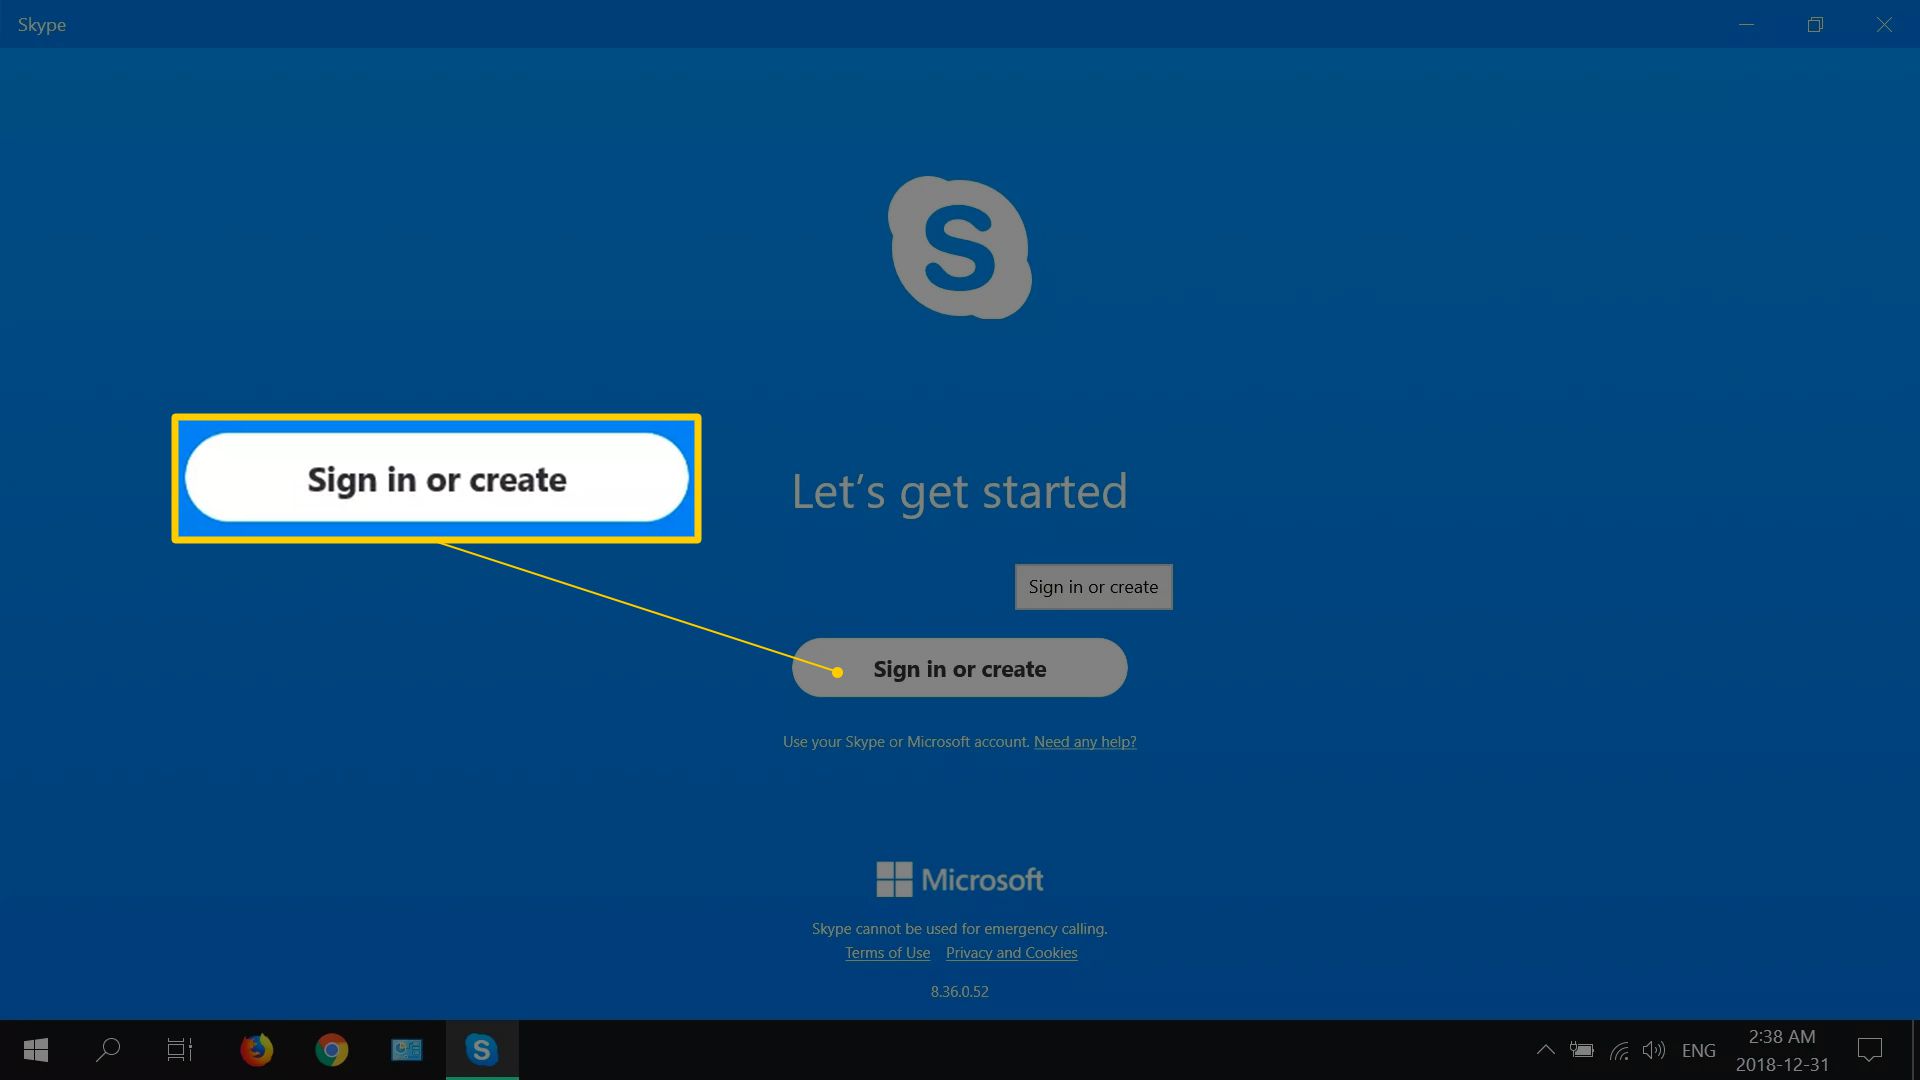Screen dimensions: 1920x1080
Task: Open Microsoft Mail app from taskbar
Action: click(406, 1050)
